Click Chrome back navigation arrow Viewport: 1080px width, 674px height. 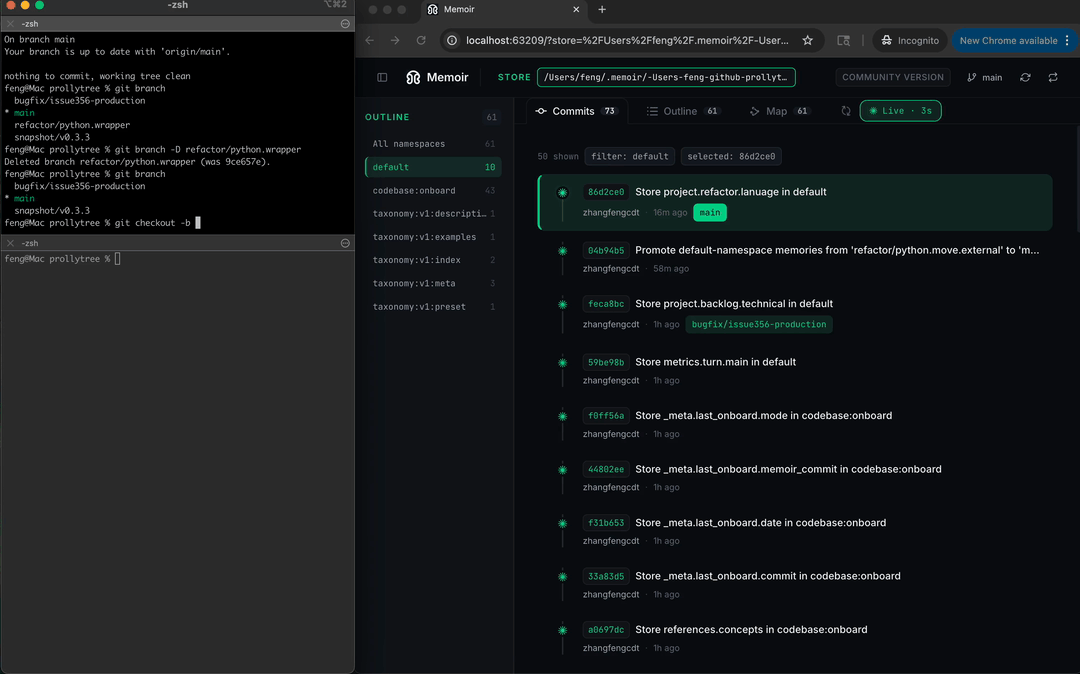370,41
